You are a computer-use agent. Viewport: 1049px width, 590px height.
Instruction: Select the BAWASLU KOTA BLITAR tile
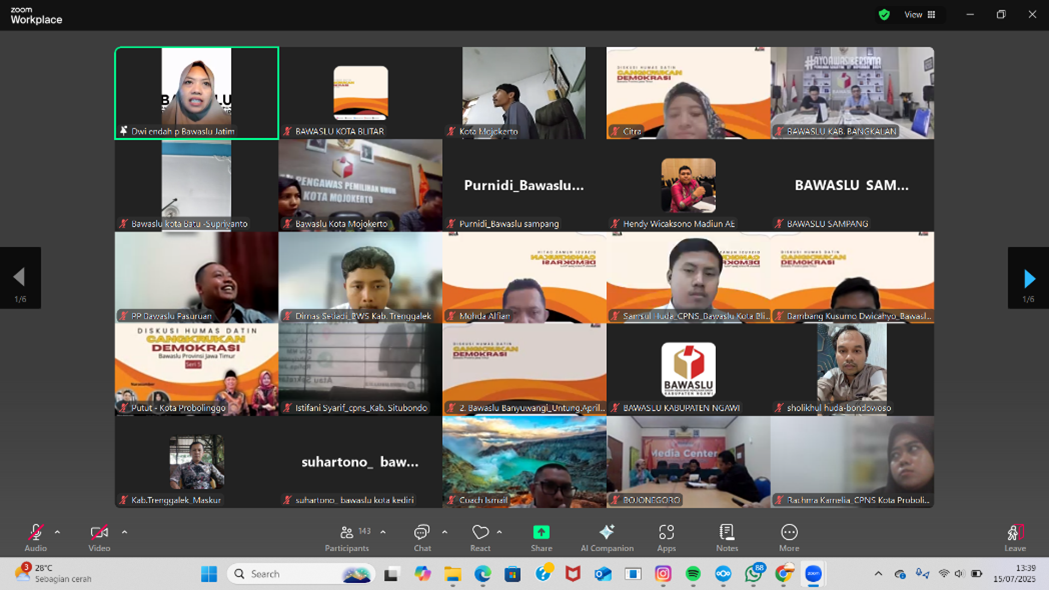click(361, 93)
